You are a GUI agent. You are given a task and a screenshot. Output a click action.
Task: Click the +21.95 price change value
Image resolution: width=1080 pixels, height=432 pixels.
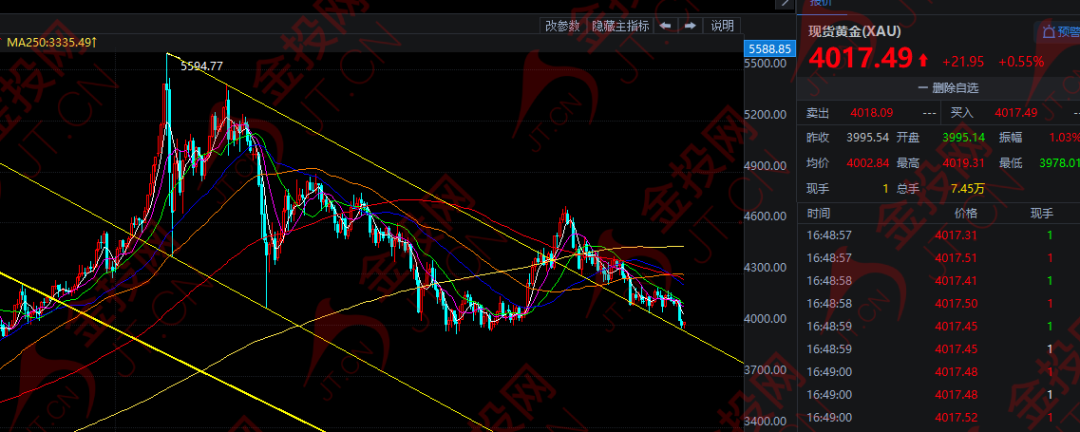pyautogui.click(x=963, y=61)
